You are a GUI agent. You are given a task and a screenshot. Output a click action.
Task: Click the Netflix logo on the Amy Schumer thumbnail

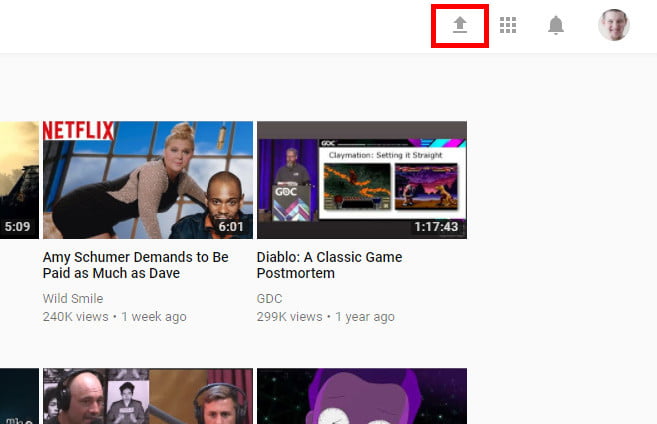[79, 131]
